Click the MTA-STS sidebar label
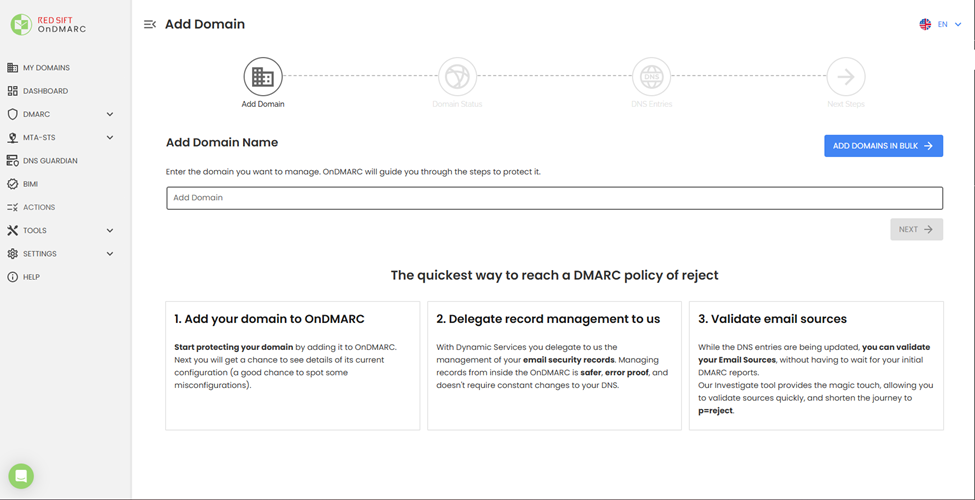 pos(39,137)
